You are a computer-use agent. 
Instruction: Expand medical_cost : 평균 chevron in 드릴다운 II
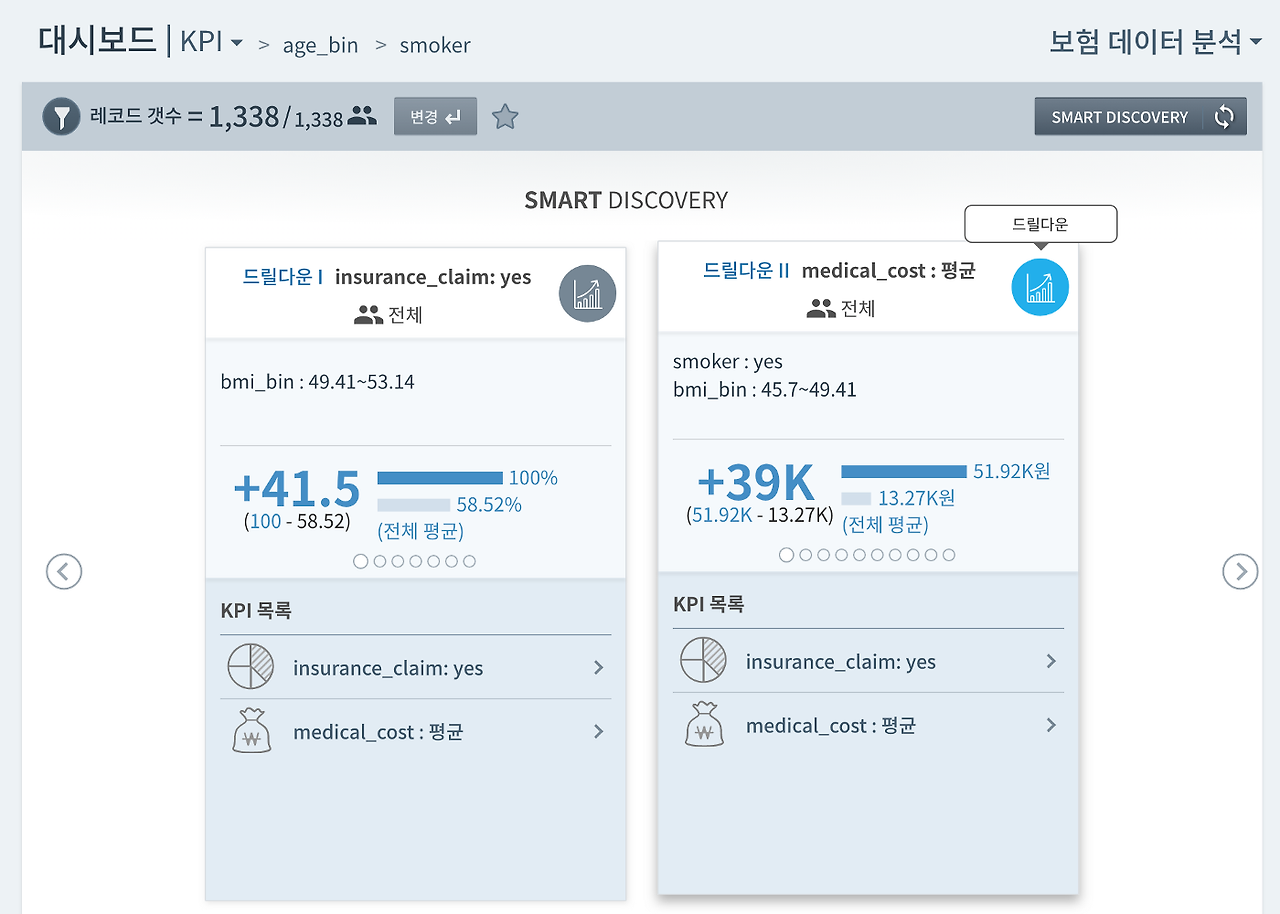click(1051, 725)
